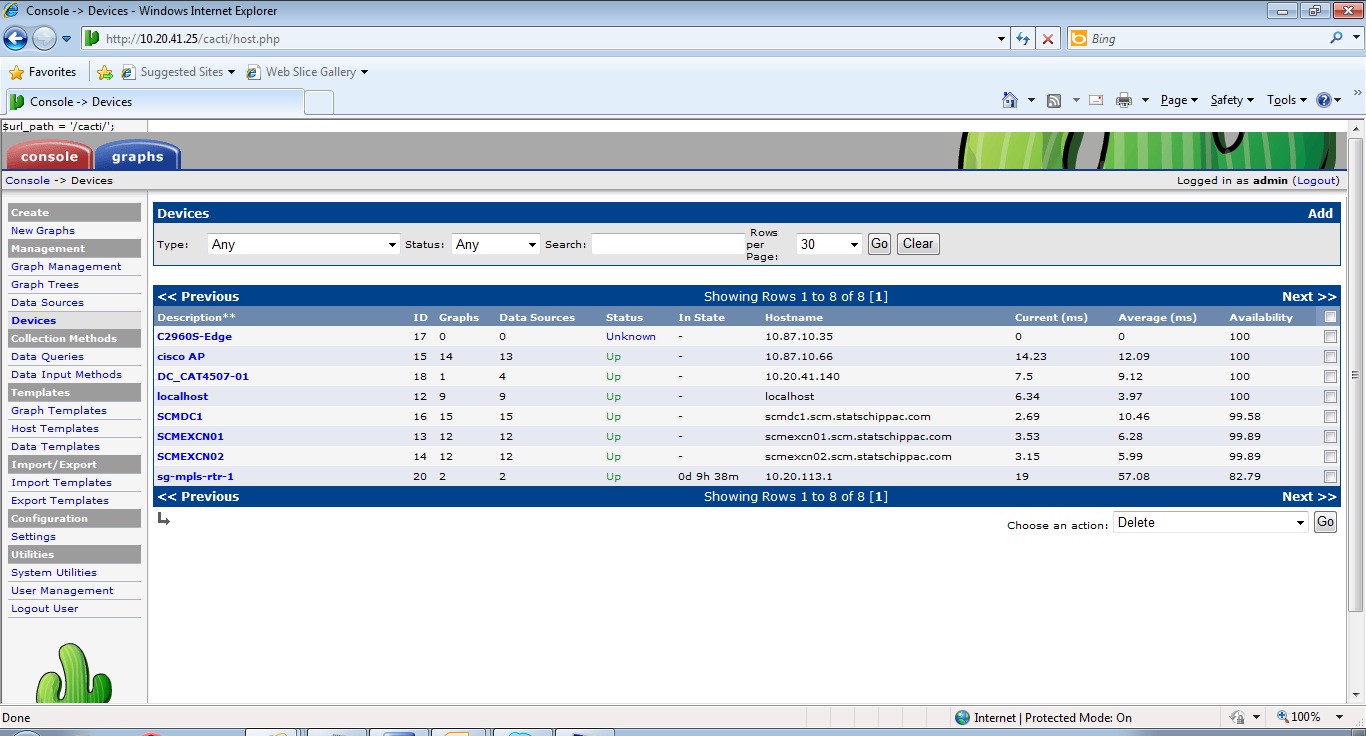Check the box for SCMEXCN01 row

click(x=1330, y=437)
